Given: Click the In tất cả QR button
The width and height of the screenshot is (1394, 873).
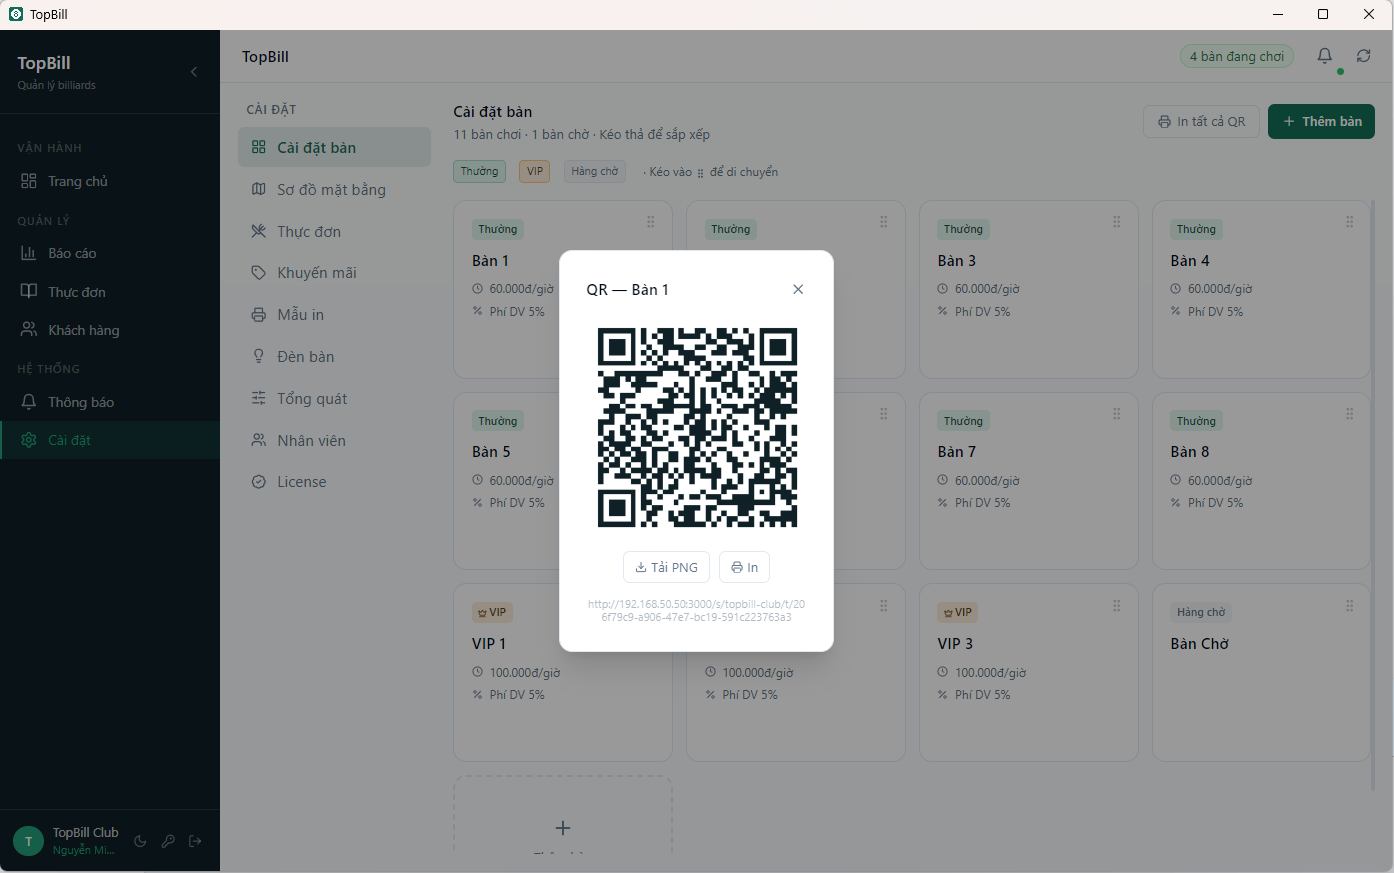Looking at the screenshot, I should (1201, 121).
